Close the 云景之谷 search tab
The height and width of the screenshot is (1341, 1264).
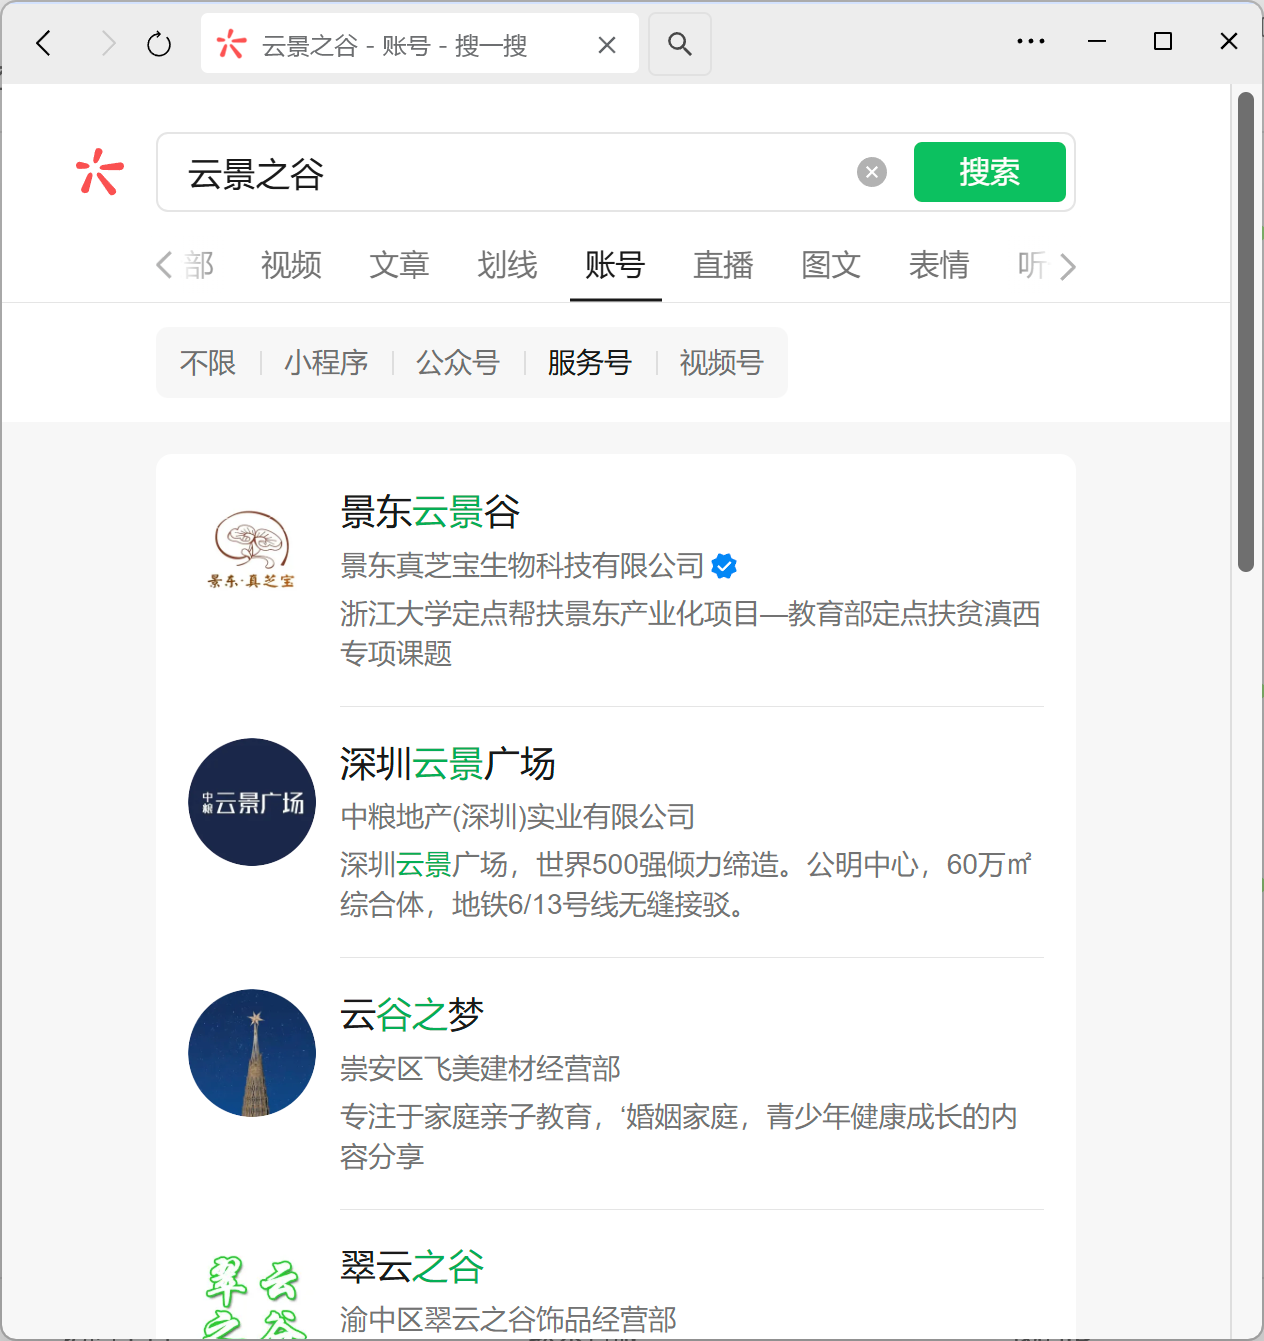607,45
